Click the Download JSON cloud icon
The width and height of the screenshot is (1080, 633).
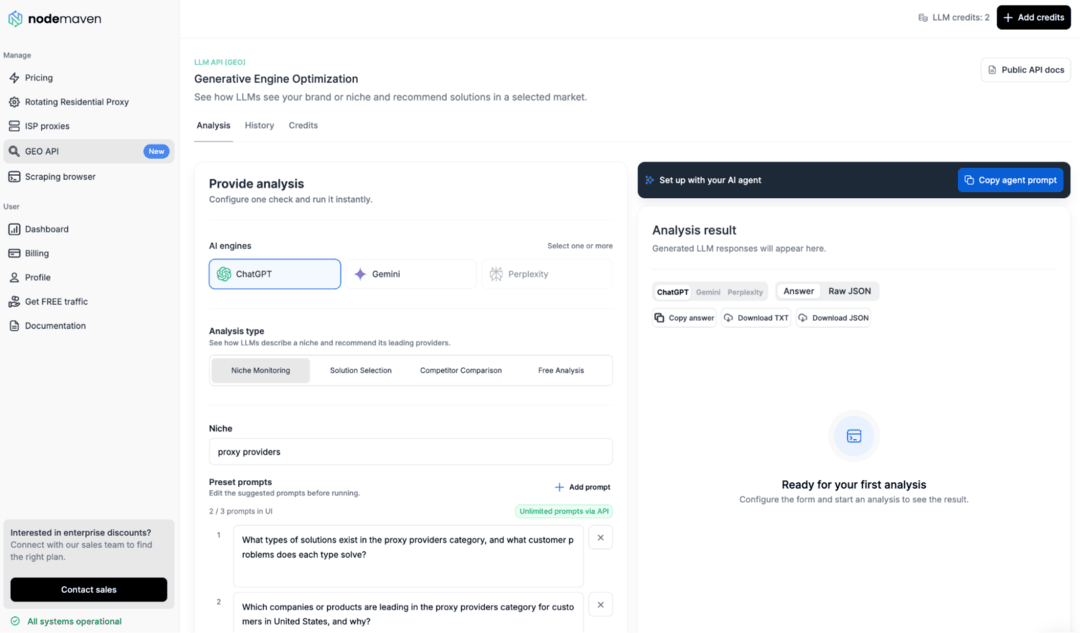click(x=802, y=318)
